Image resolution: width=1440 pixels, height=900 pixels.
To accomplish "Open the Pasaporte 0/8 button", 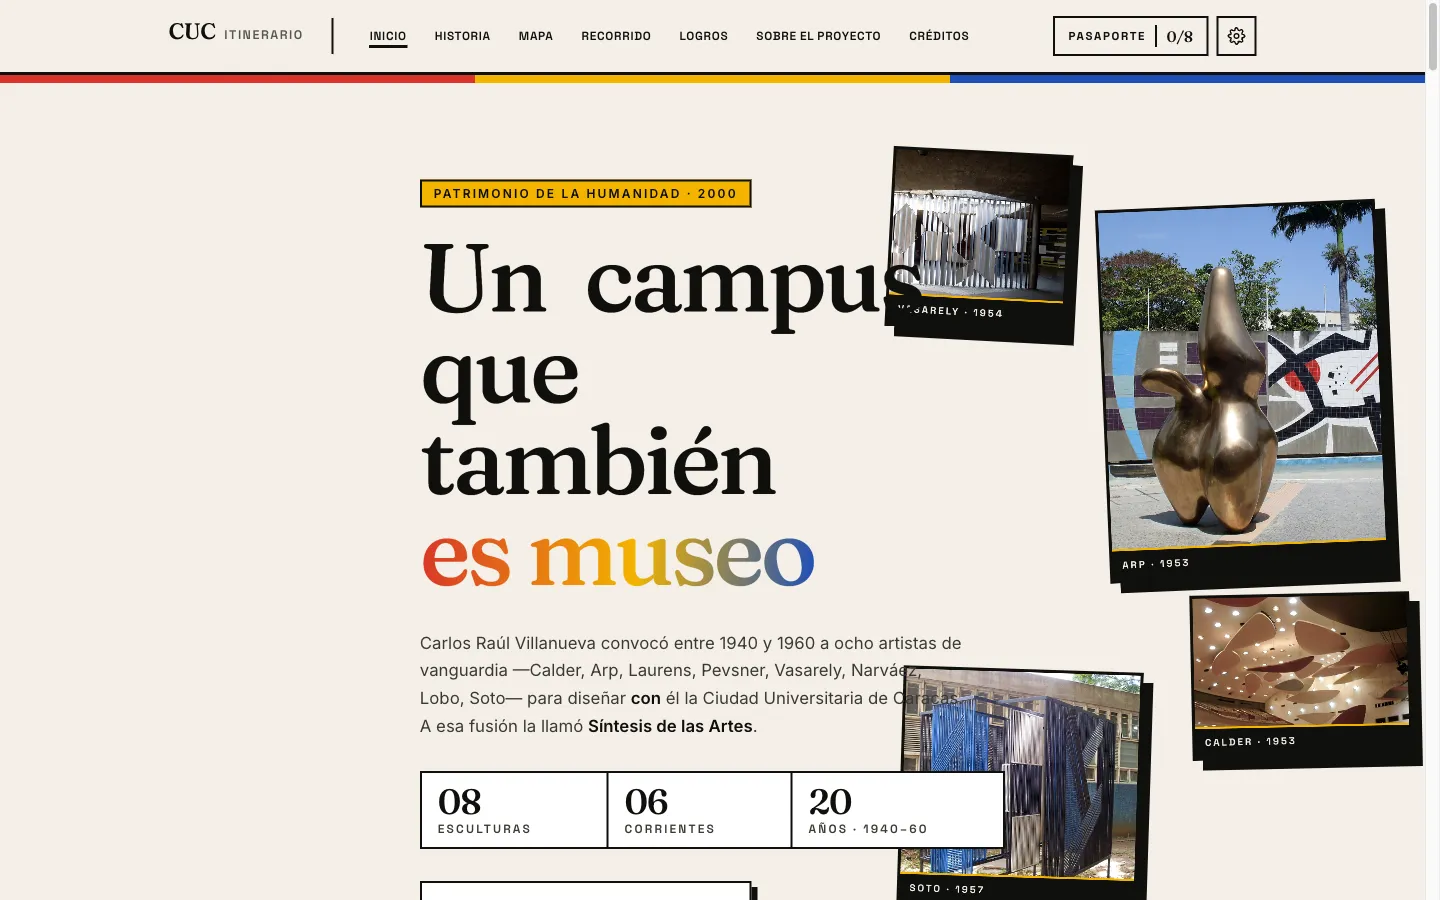I will [x=1130, y=36].
